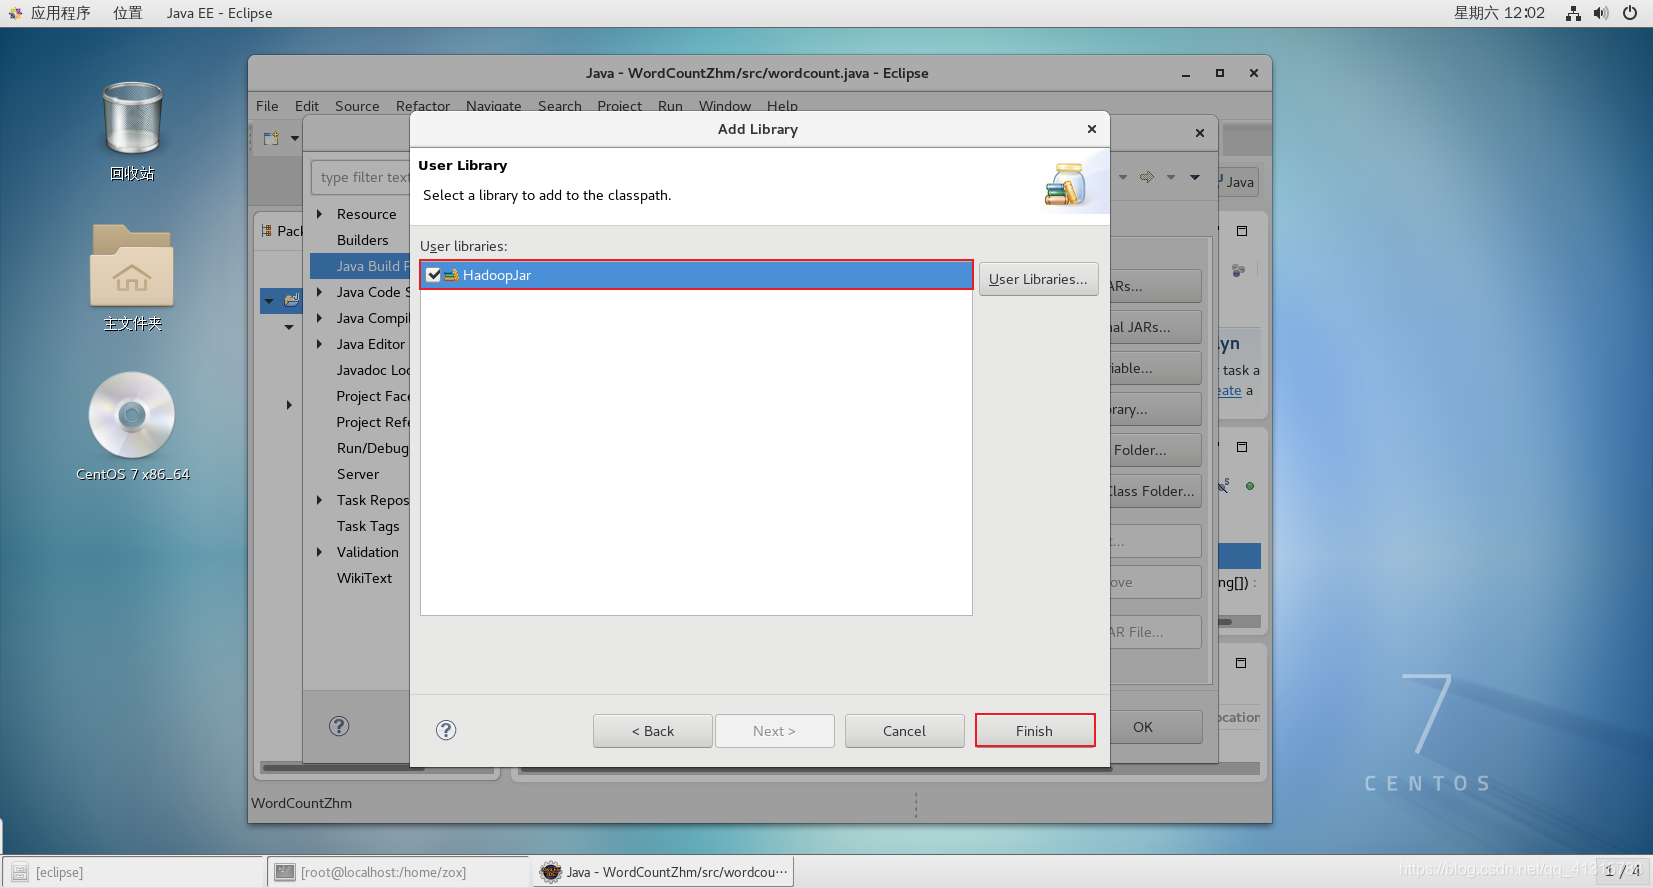Click the Add Library dialog help icon

click(446, 730)
